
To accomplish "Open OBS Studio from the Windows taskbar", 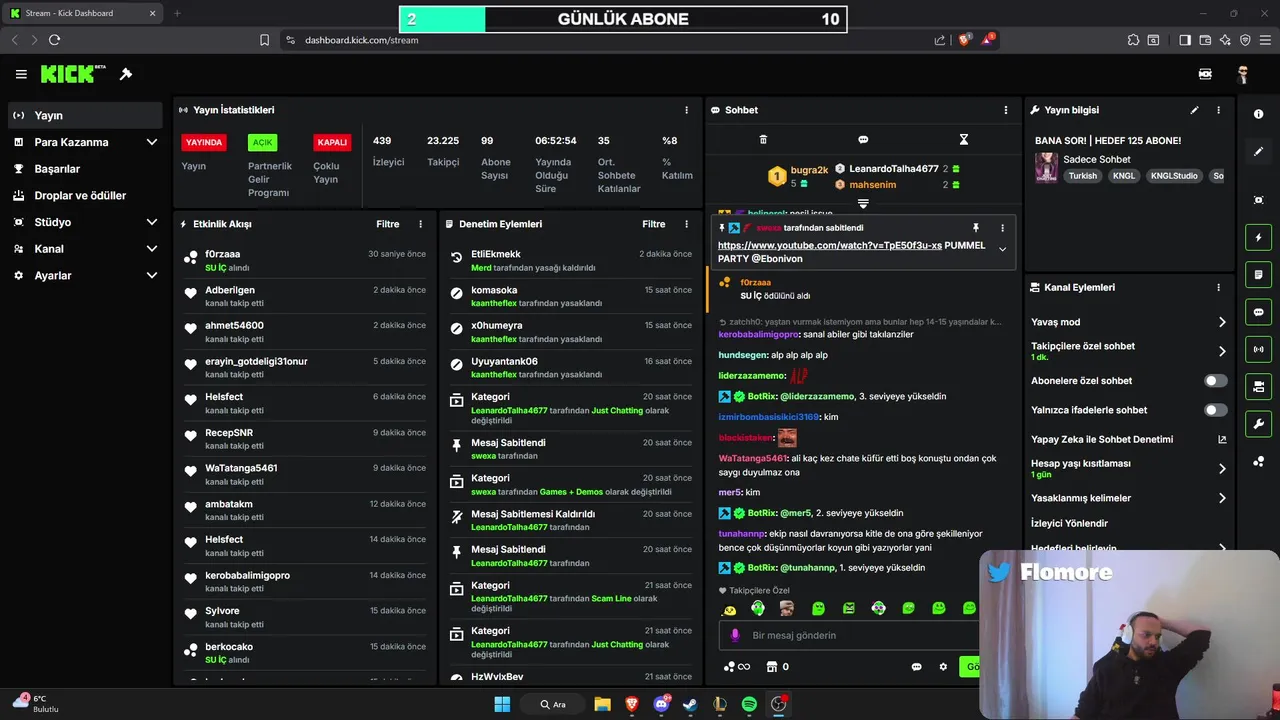I will (778, 704).
